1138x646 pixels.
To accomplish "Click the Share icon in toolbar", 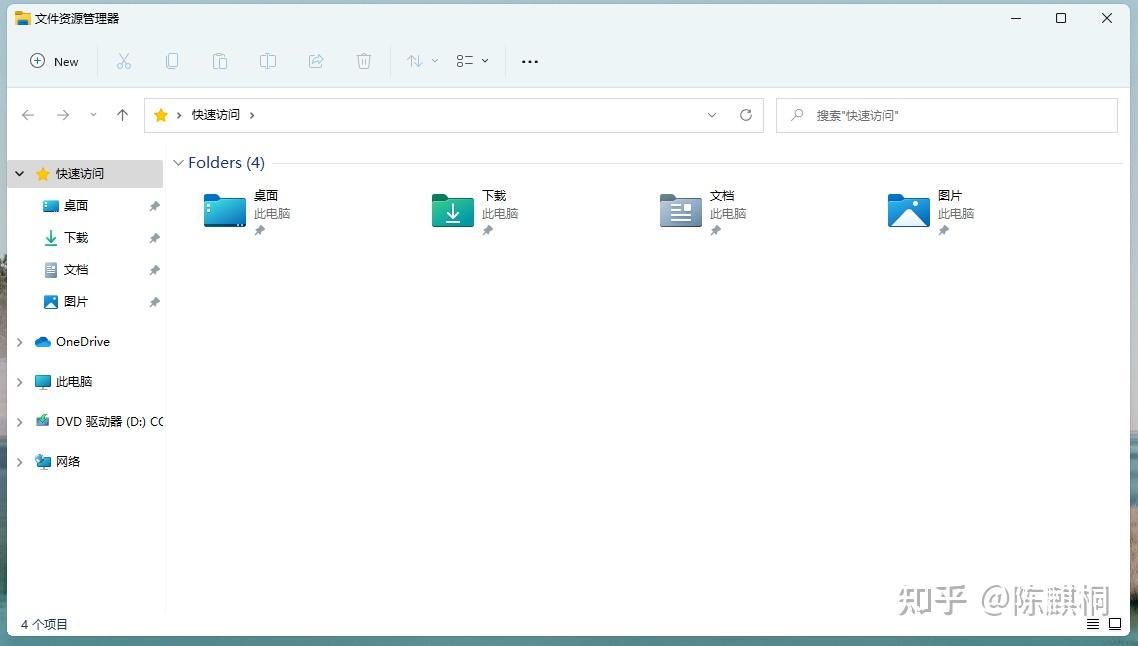I will coord(316,62).
